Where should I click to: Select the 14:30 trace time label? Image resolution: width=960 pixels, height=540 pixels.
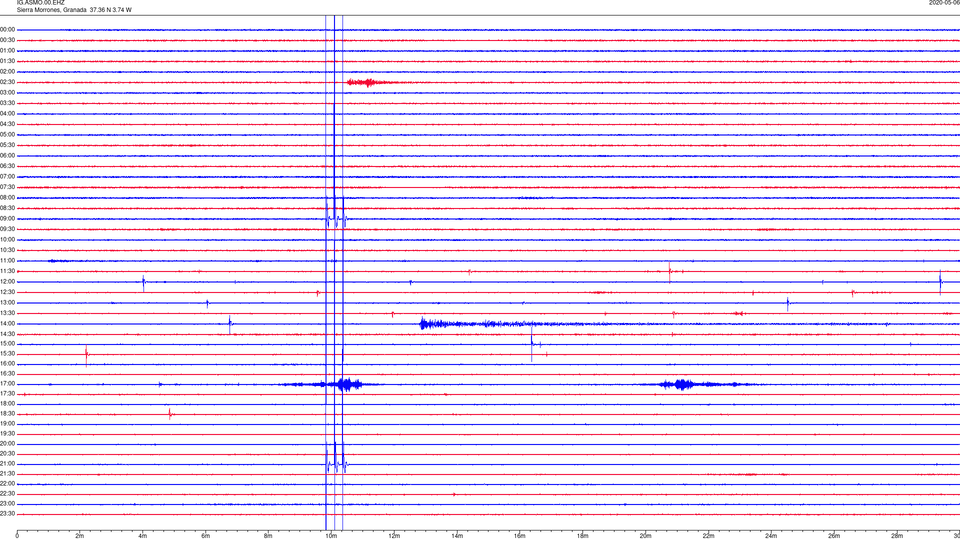click(x=7, y=334)
